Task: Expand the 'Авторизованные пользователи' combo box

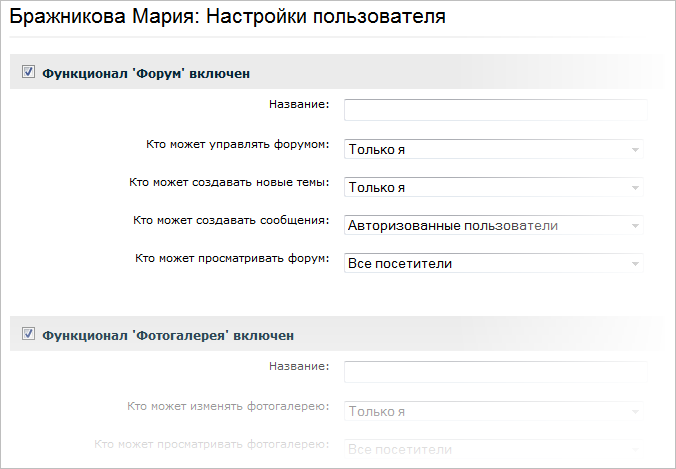Action: pyautogui.click(x=494, y=225)
